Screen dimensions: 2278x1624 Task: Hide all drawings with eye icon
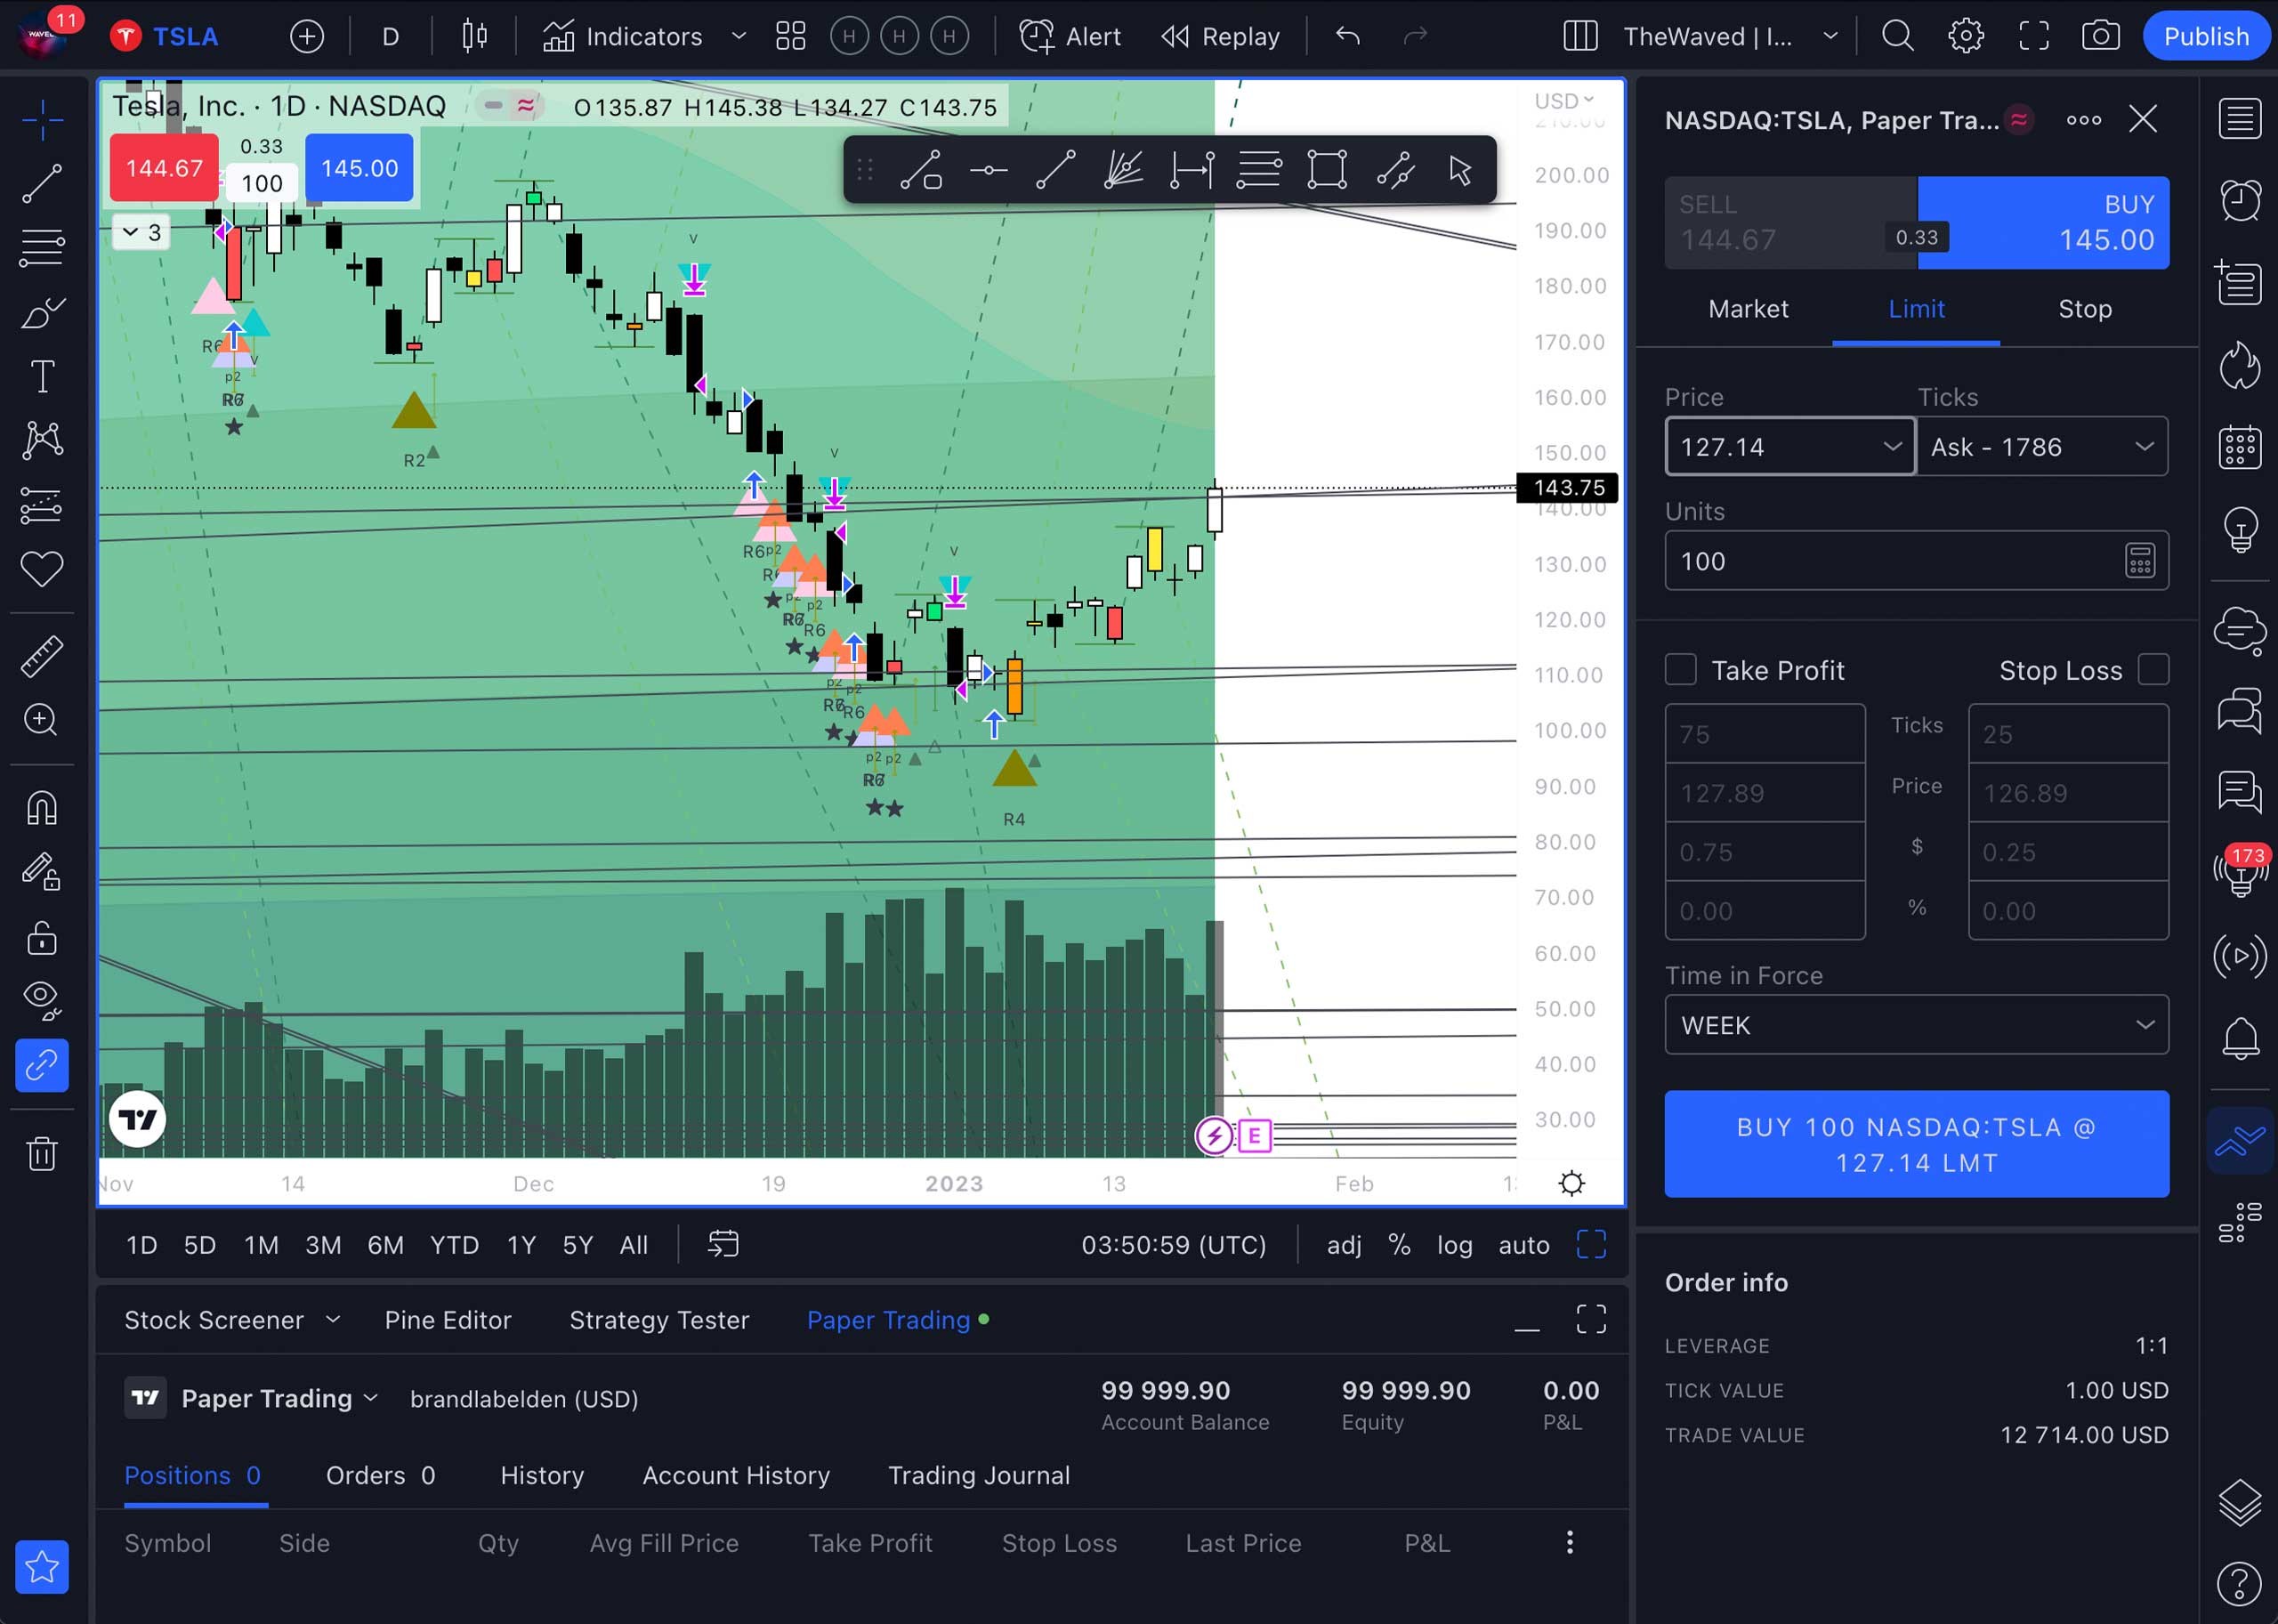click(x=42, y=1001)
